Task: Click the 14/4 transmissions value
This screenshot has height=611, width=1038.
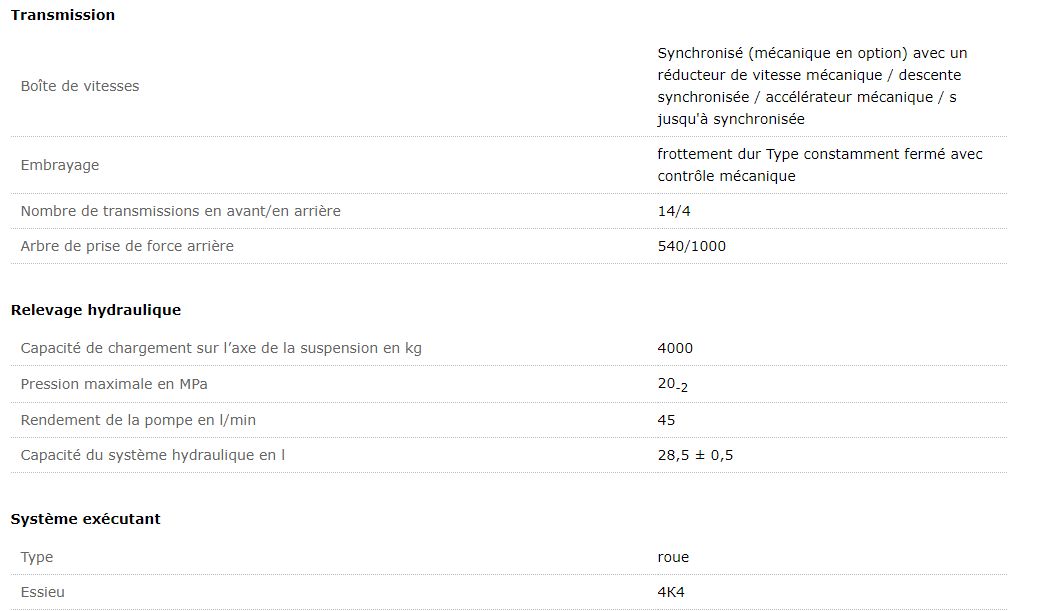Action: [x=675, y=211]
